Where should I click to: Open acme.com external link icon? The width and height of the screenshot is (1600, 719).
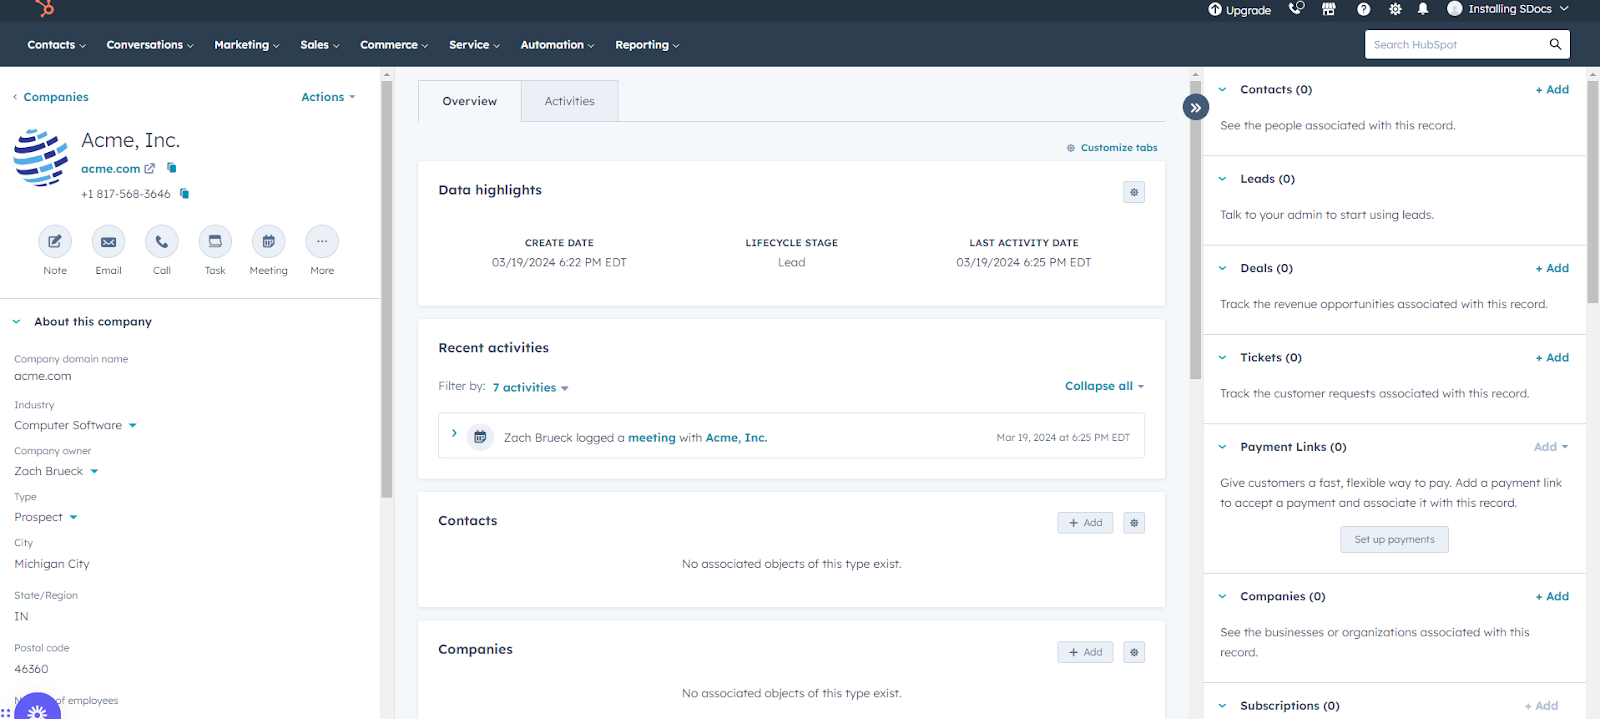point(150,169)
